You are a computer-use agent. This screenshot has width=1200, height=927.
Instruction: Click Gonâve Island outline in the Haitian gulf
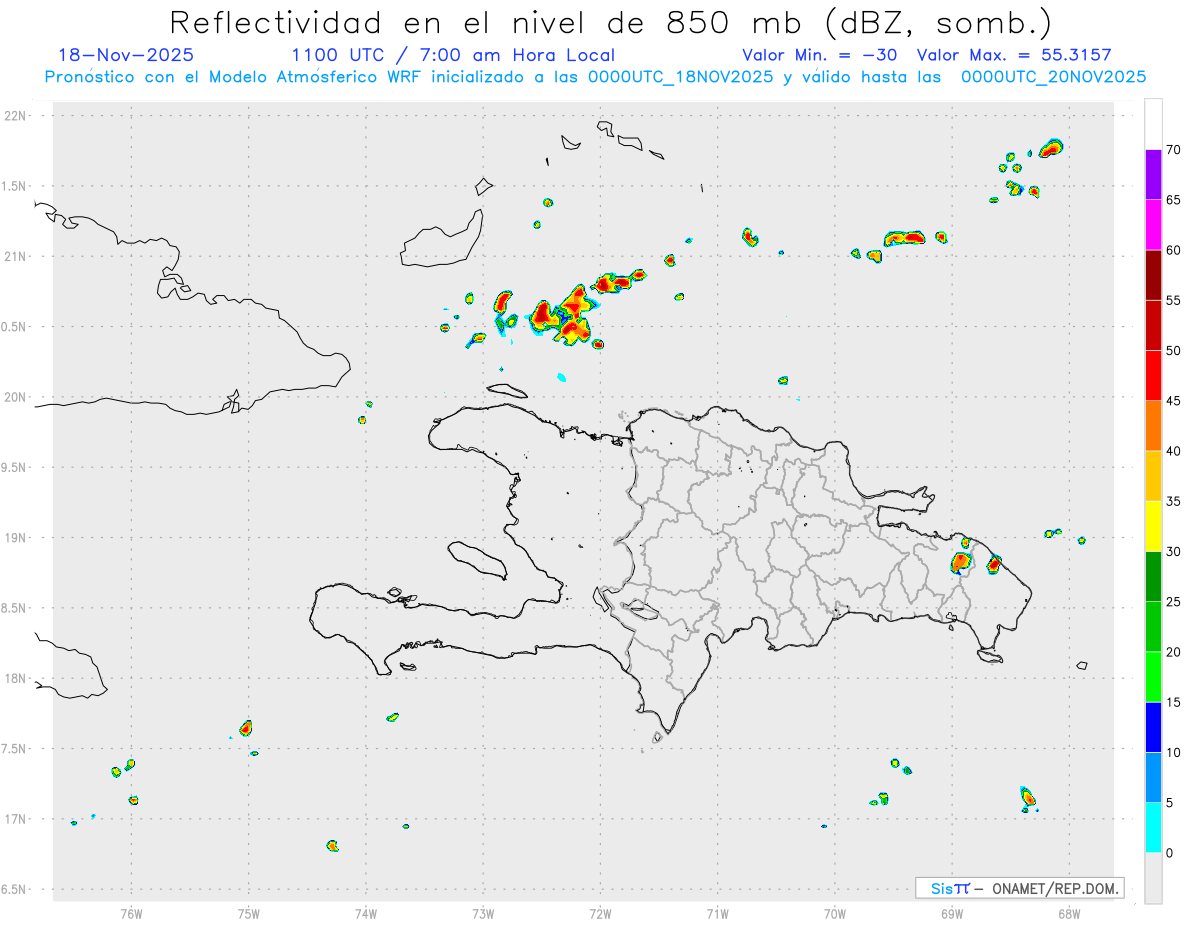476,559
